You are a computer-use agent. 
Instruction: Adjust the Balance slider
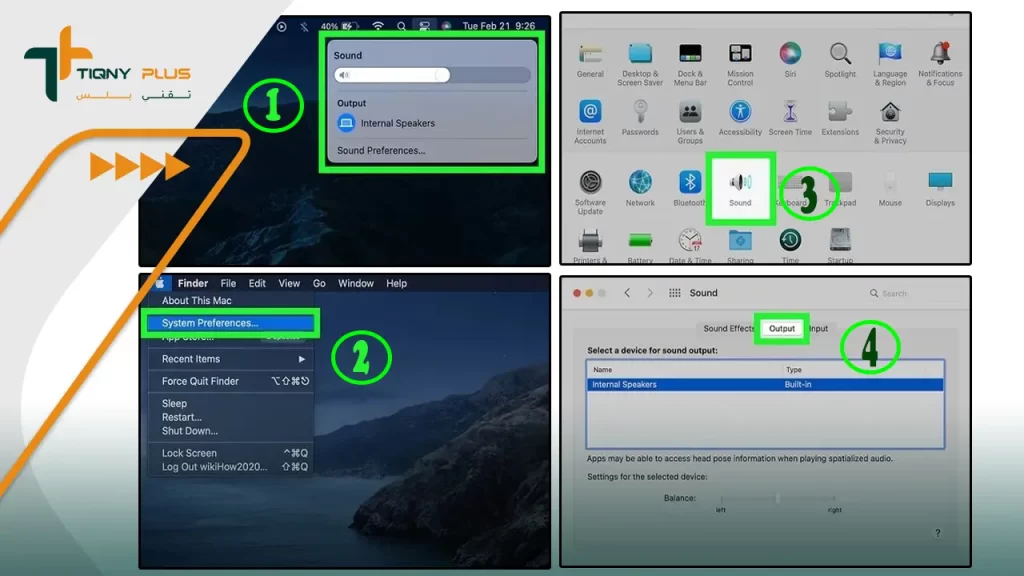tap(777, 498)
